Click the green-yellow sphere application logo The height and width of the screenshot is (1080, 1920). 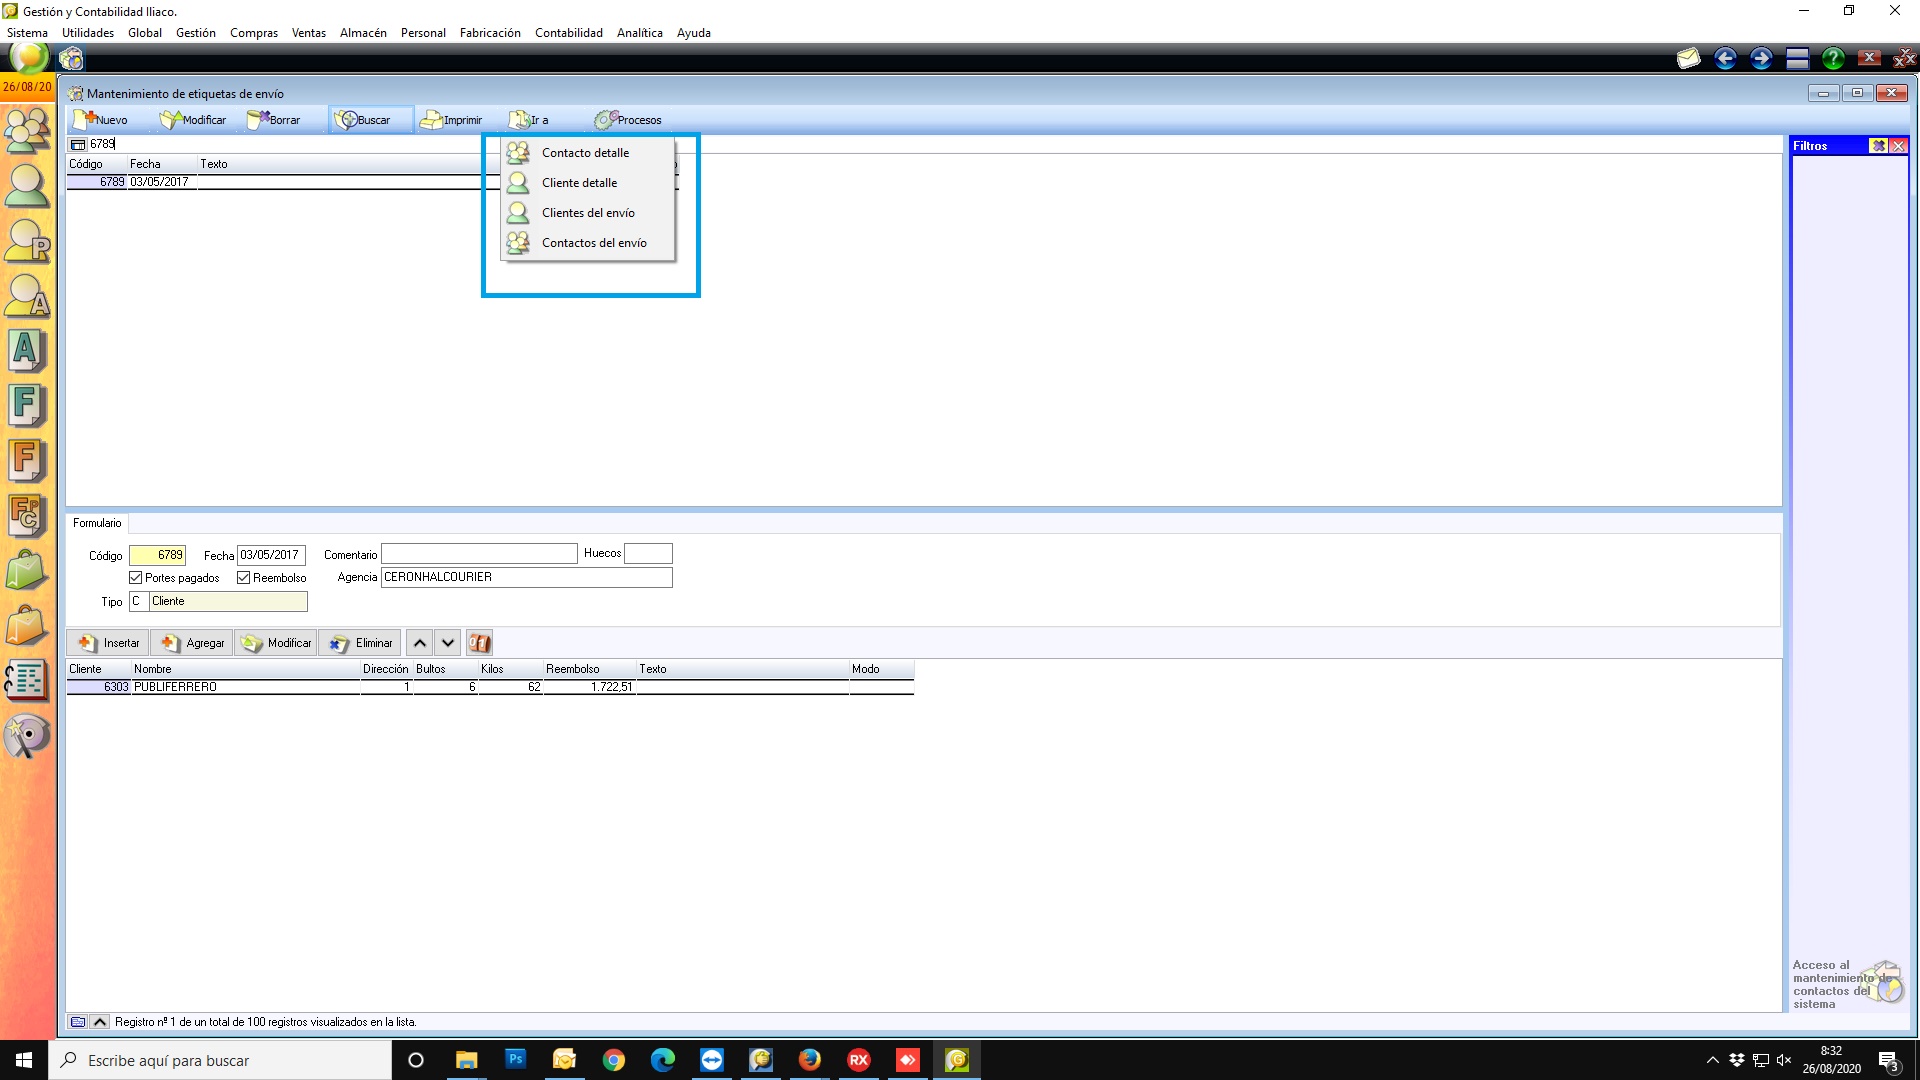tap(28, 58)
